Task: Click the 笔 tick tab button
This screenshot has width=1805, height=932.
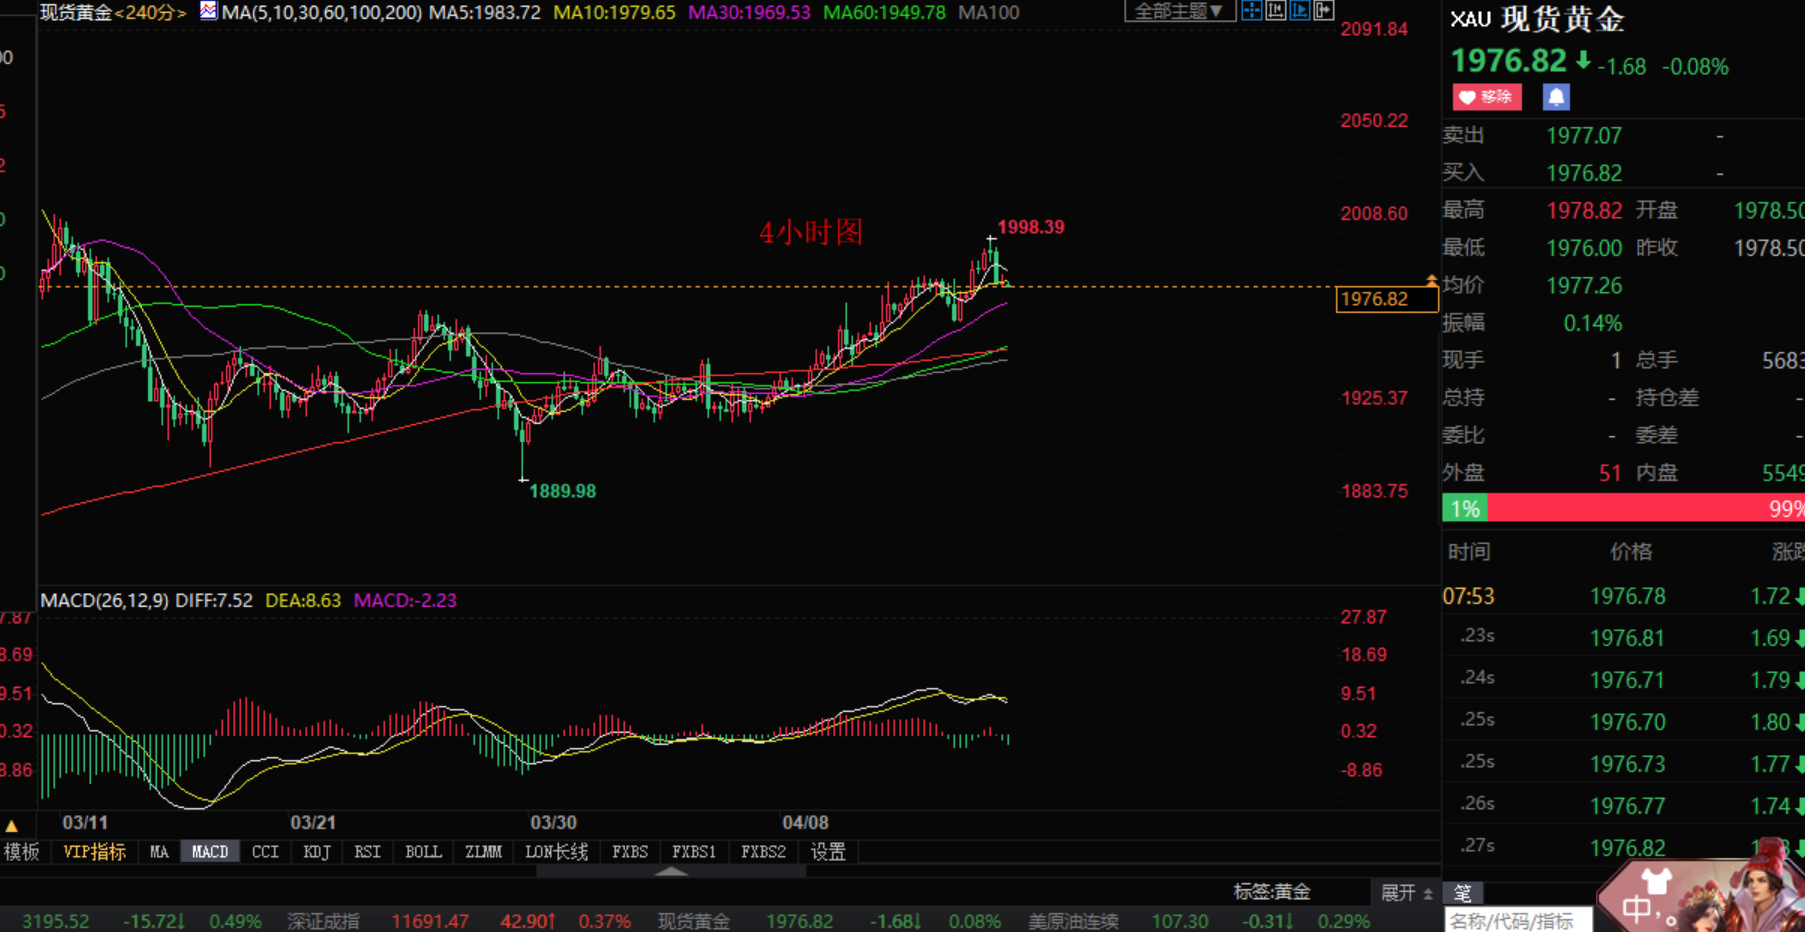Action: coord(1463,893)
